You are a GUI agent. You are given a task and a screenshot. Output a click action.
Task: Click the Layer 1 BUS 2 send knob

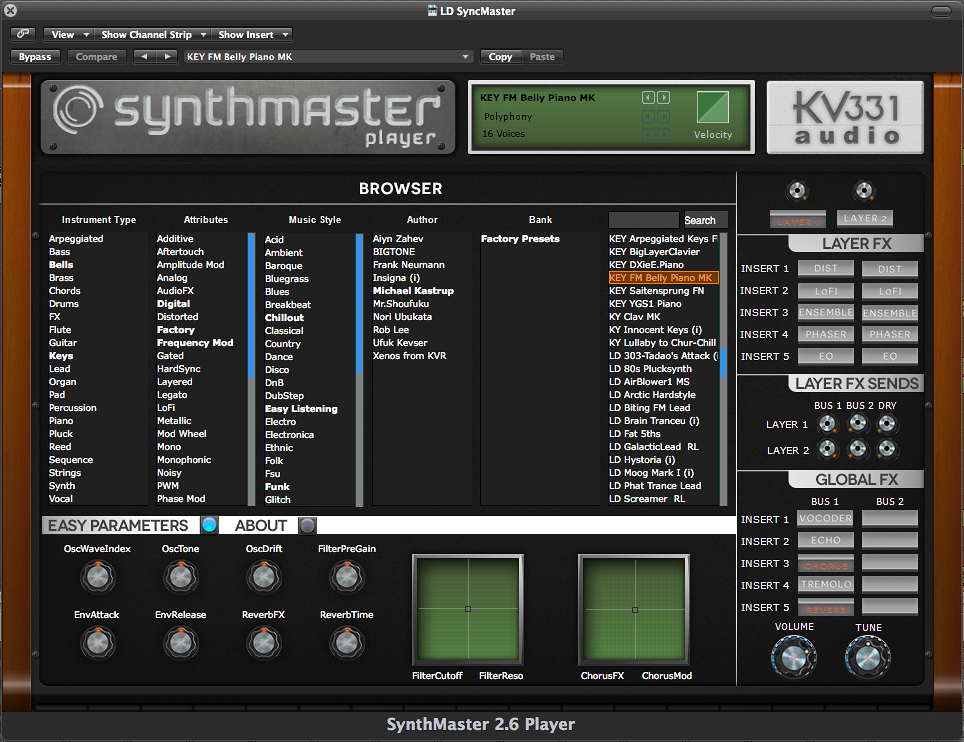point(858,424)
